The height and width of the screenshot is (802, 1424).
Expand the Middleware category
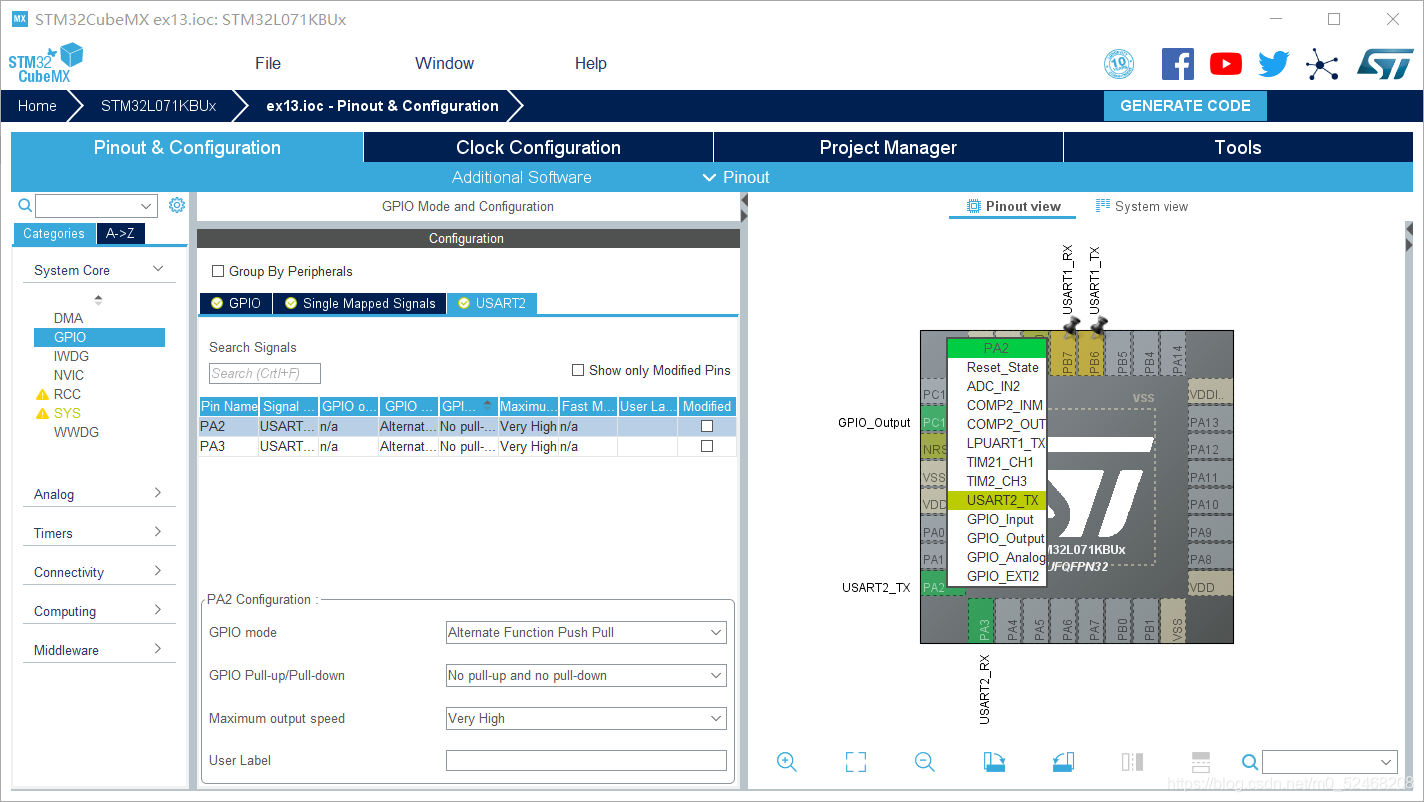158,649
